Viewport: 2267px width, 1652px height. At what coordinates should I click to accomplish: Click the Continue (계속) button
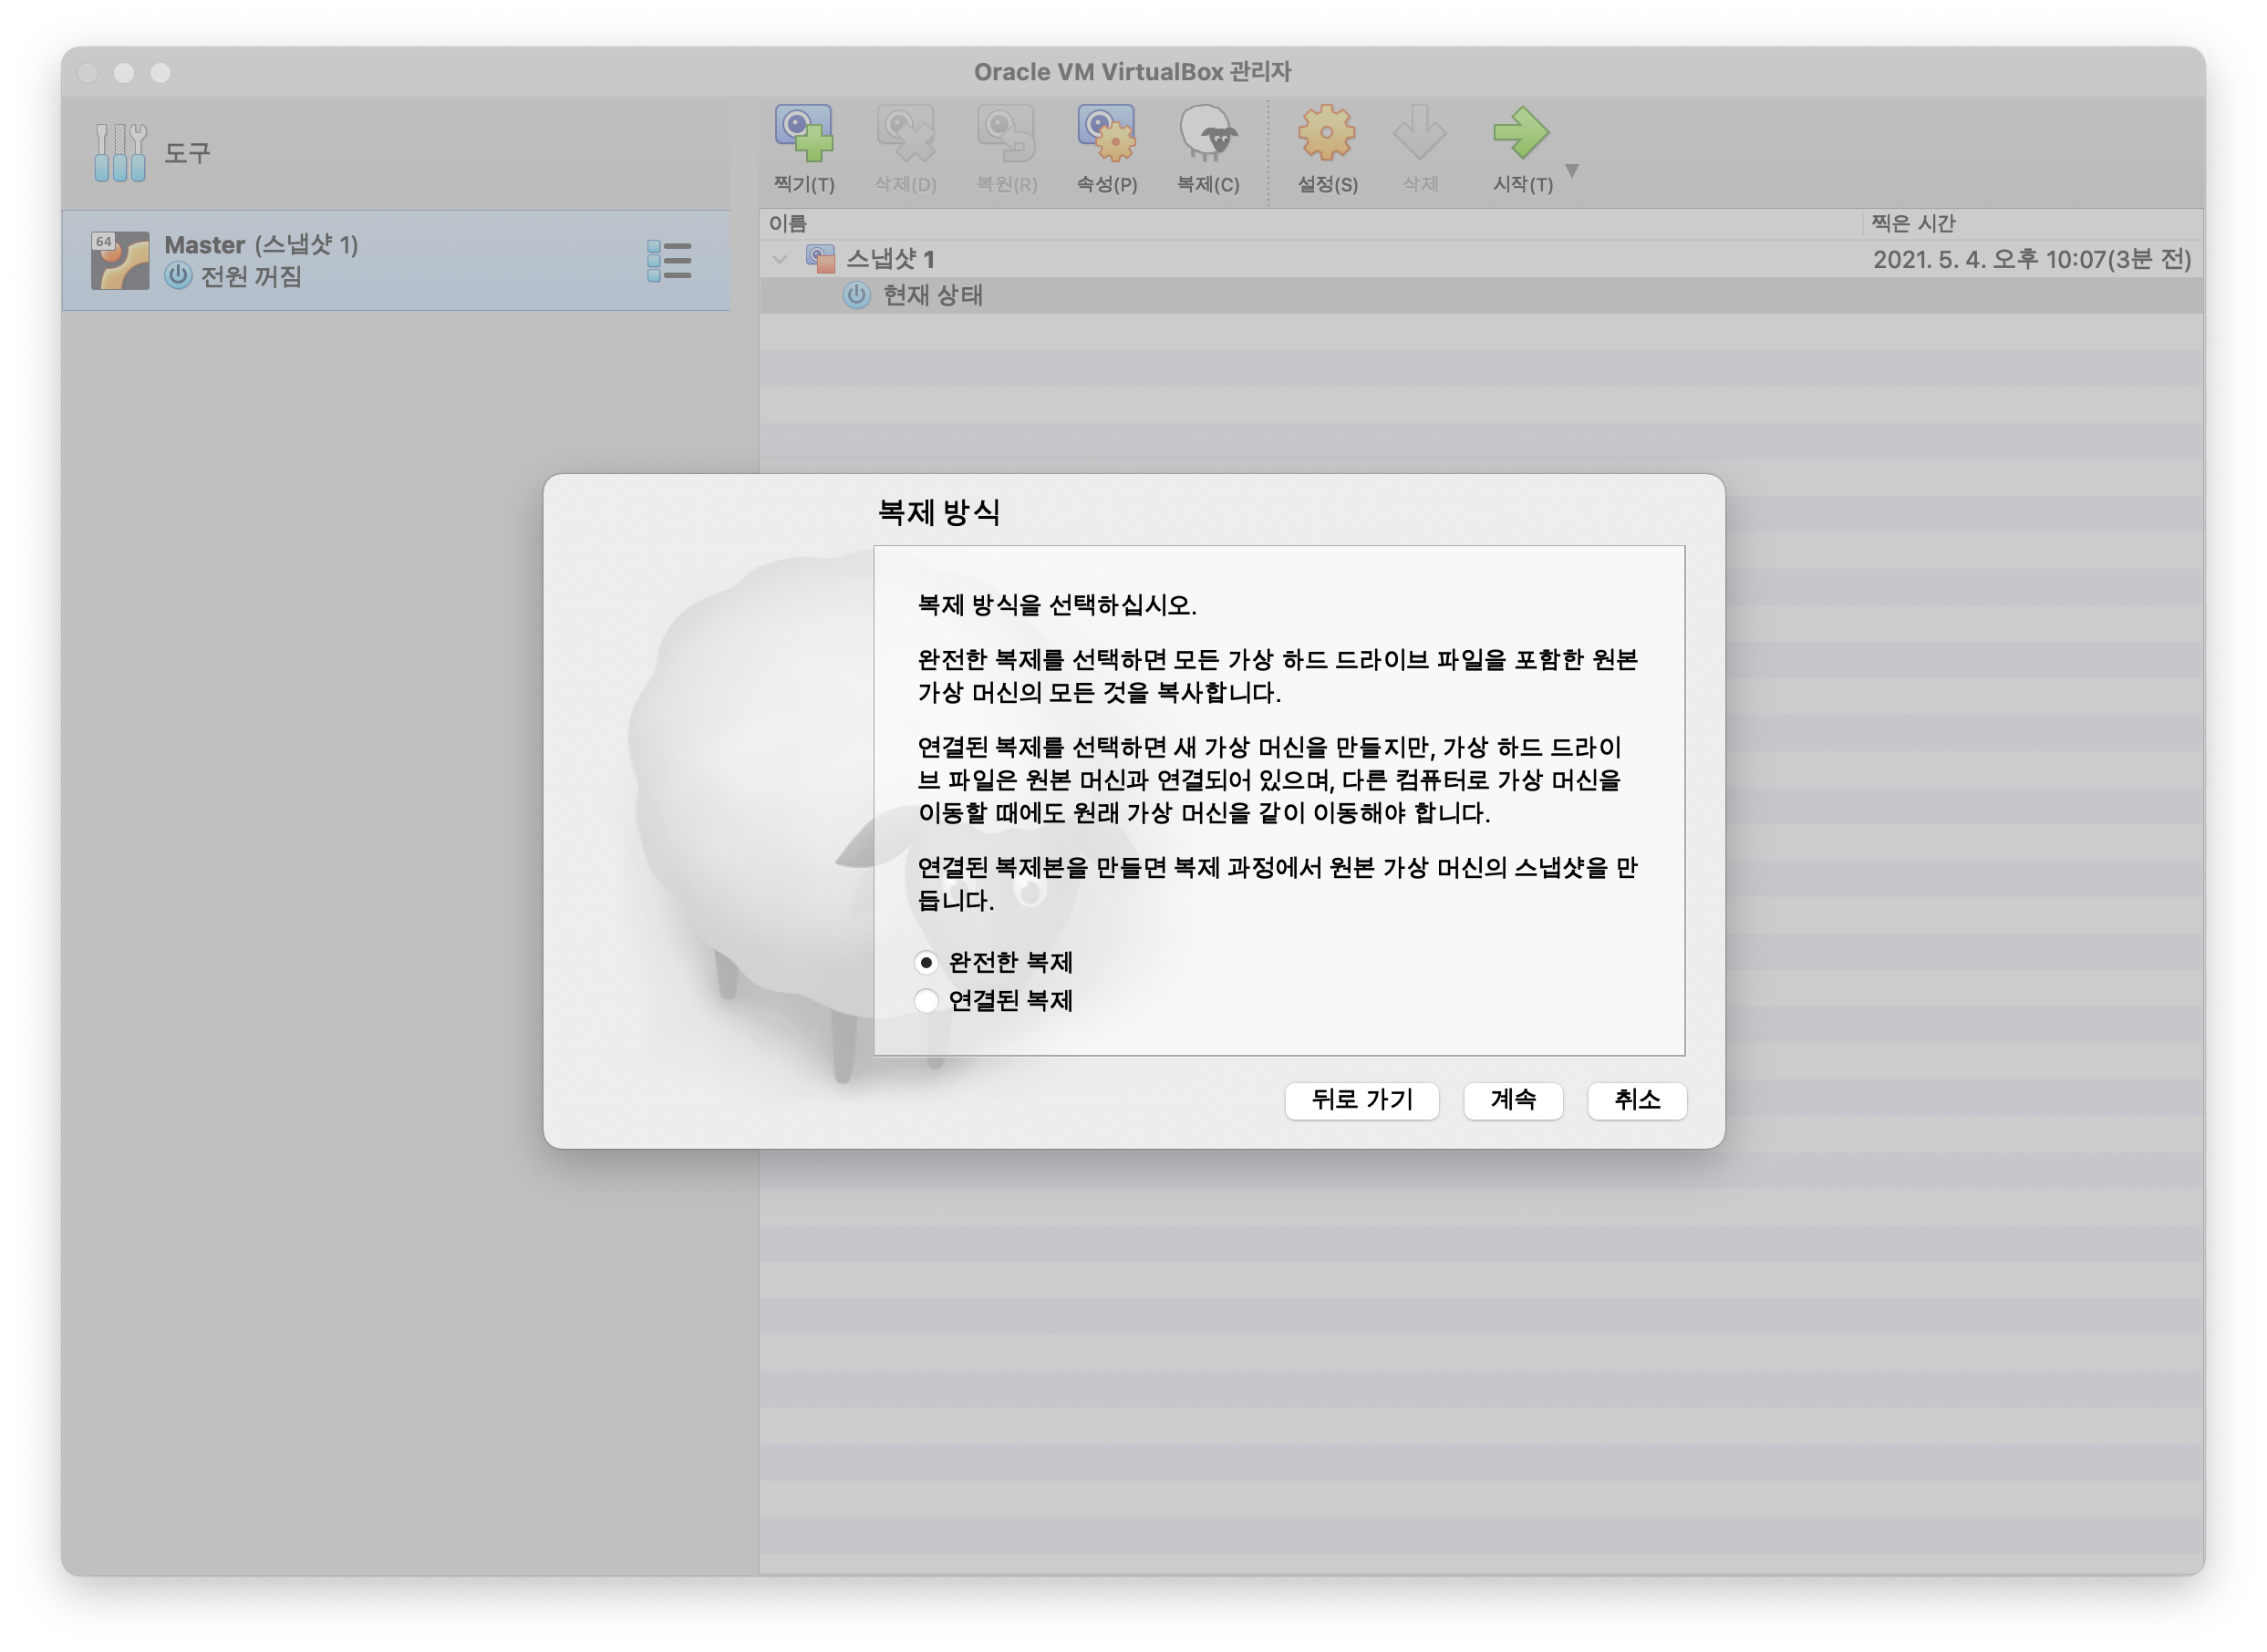point(1512,1100)
